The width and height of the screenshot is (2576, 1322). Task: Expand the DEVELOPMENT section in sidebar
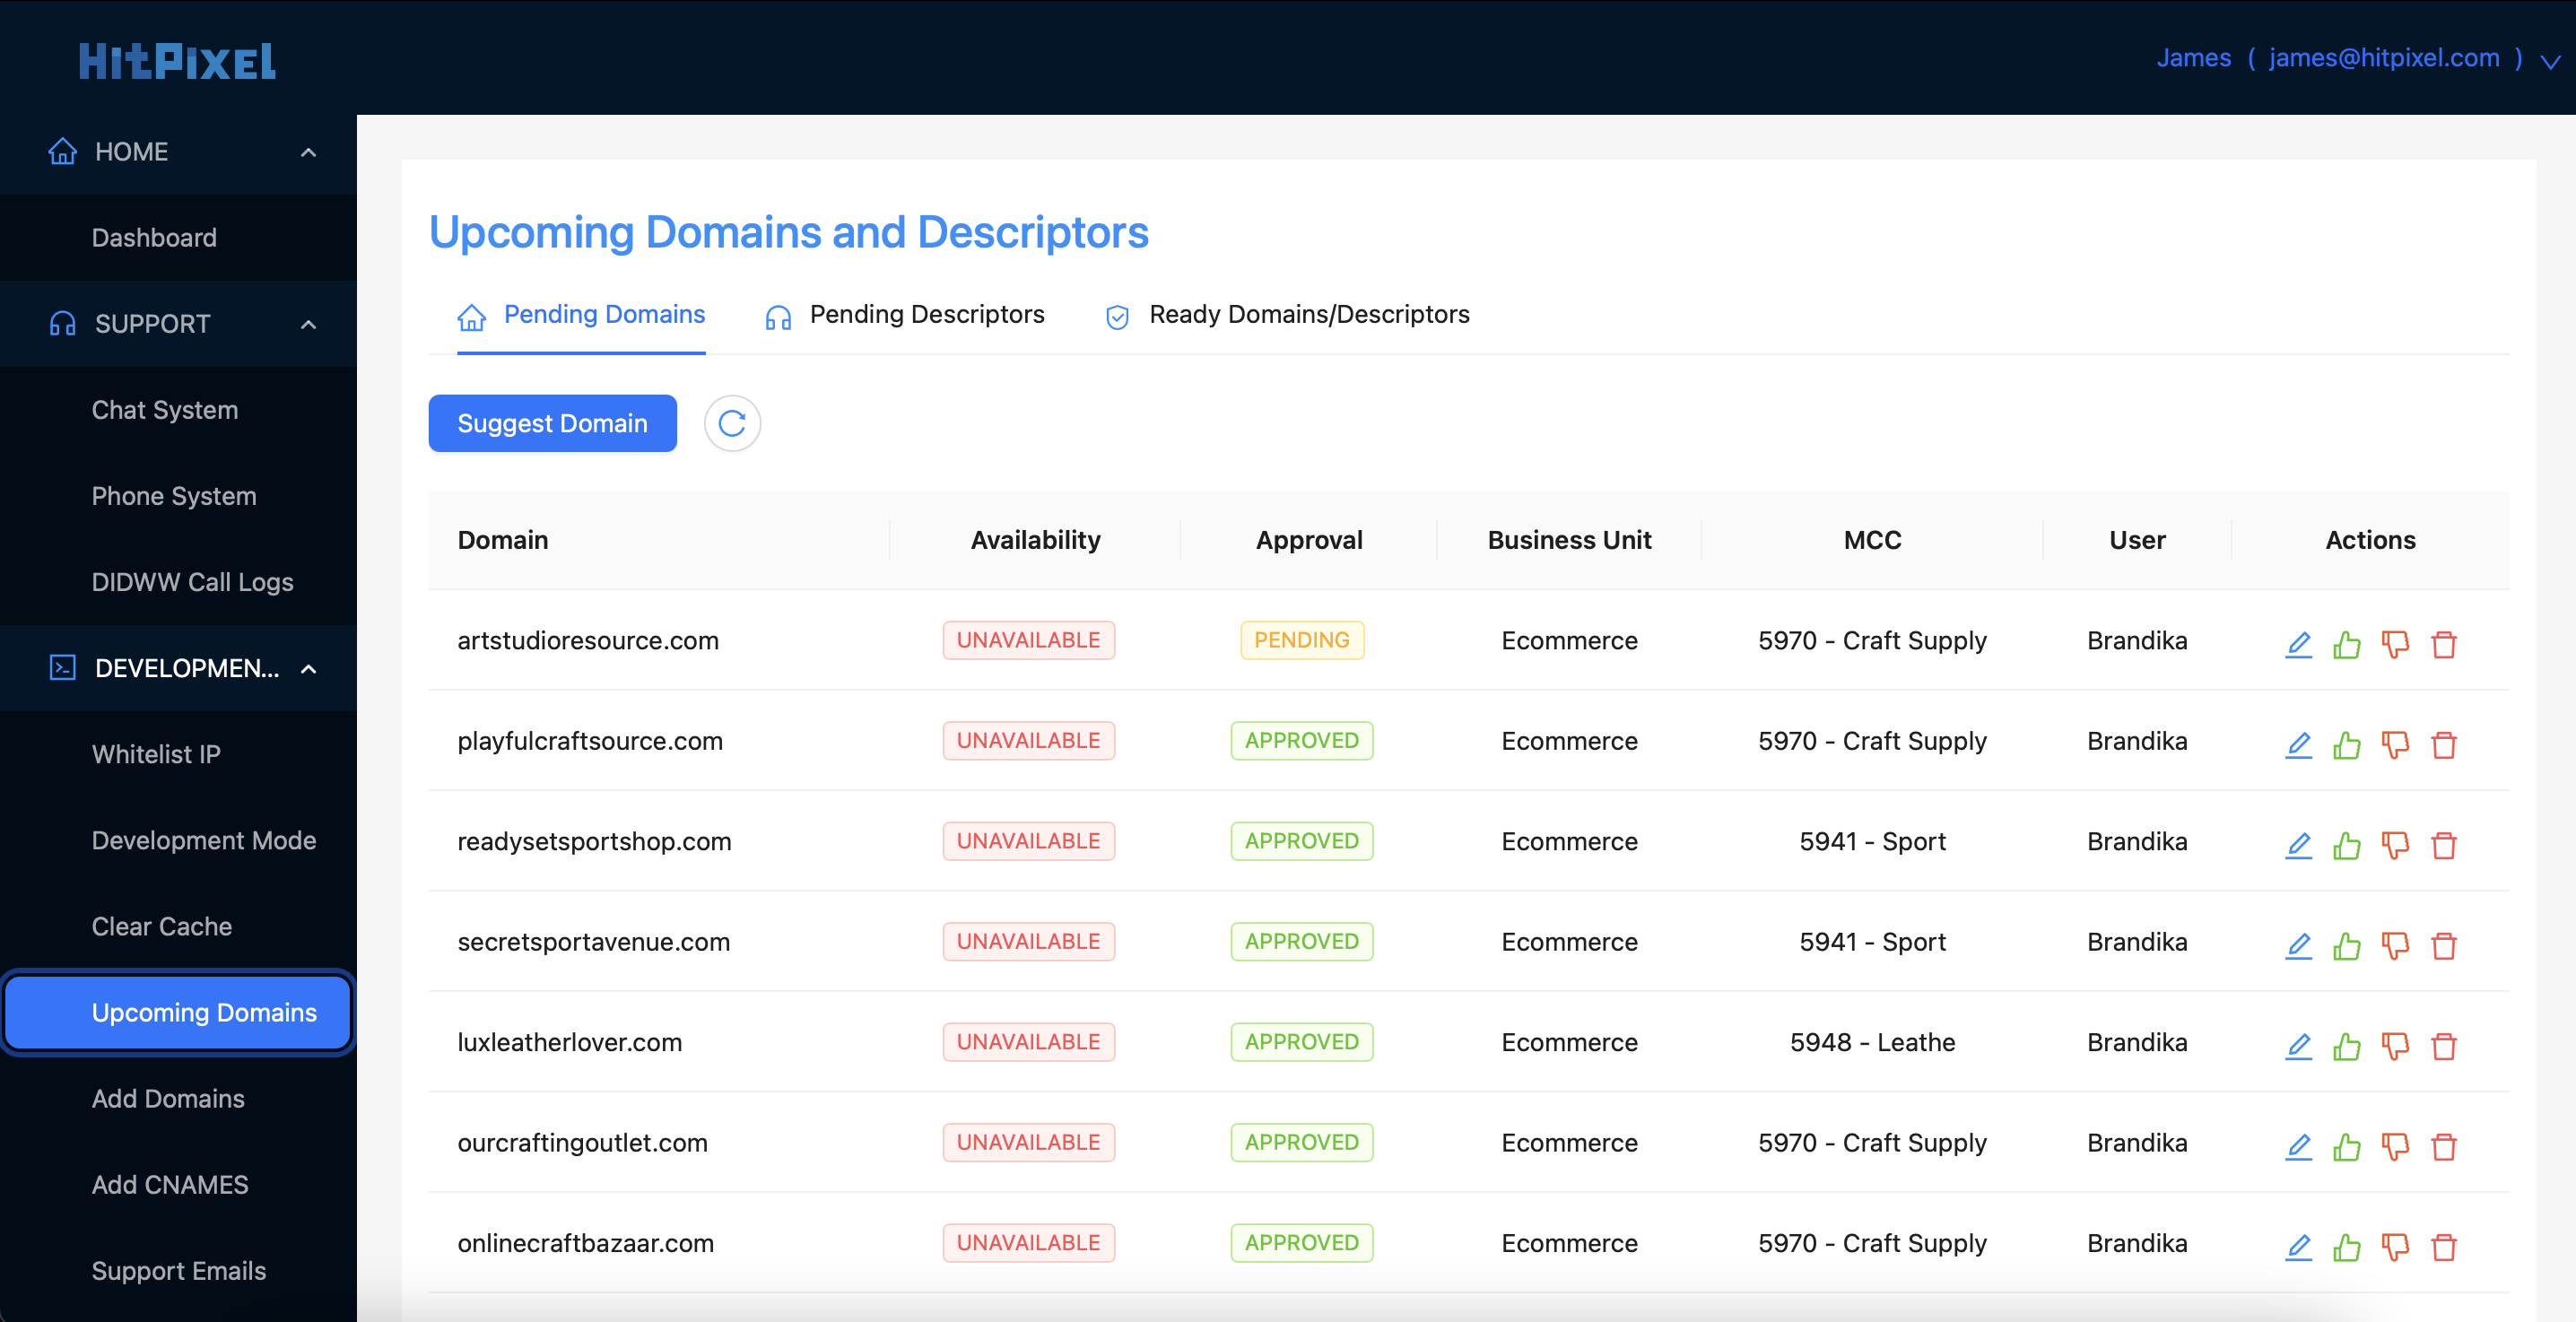pos(310,668)
